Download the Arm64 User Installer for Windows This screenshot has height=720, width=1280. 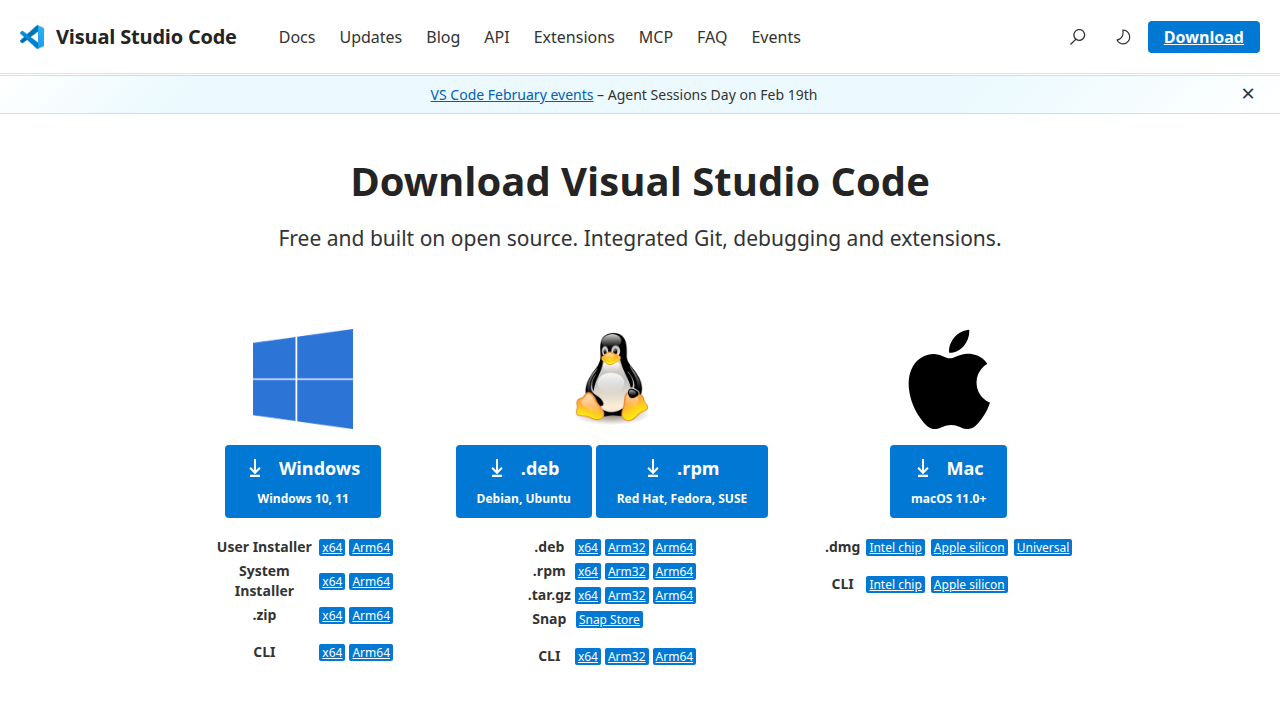tap(370, 547)
